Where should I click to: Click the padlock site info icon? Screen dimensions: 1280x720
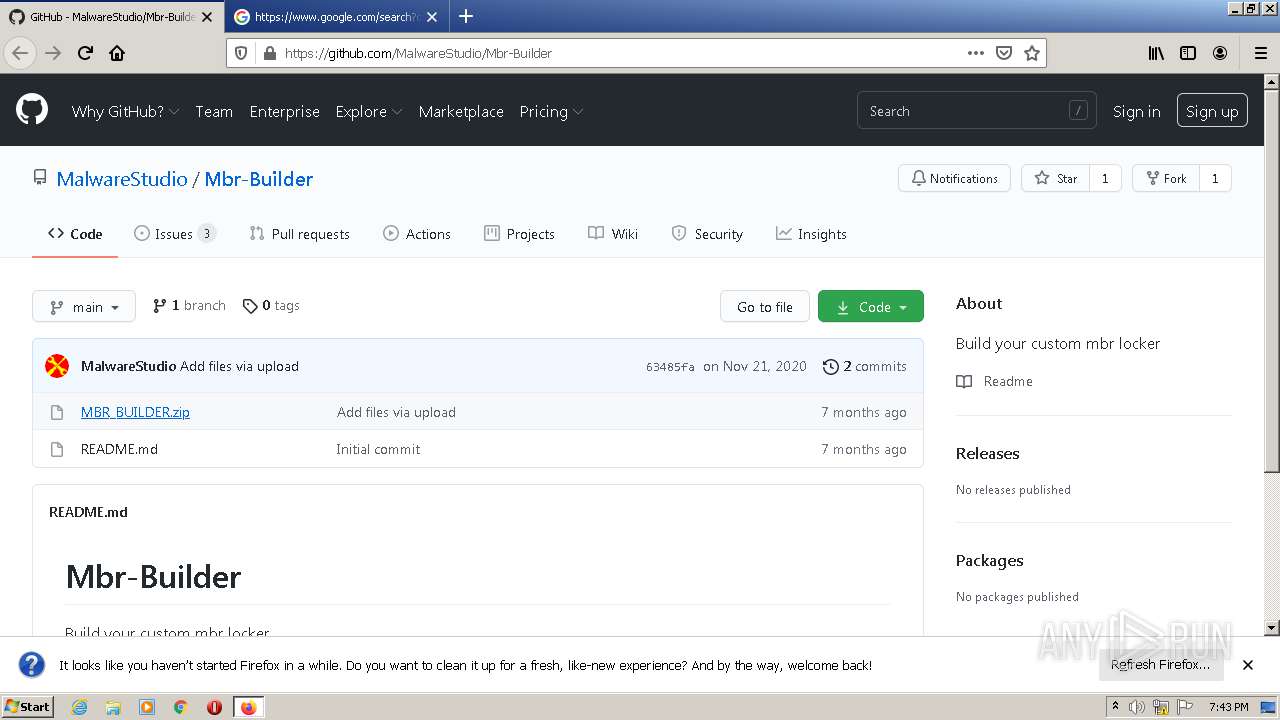coord(268,53)
